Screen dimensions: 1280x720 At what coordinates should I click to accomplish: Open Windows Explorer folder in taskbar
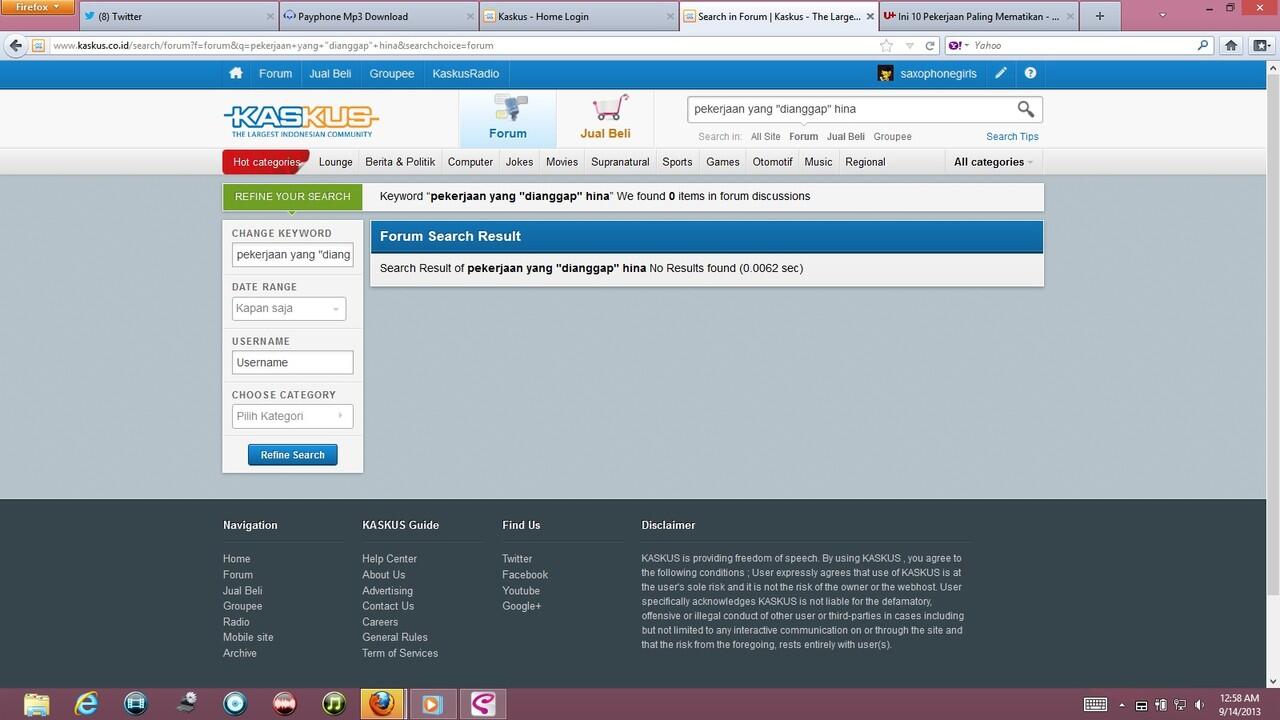(36, 704)
